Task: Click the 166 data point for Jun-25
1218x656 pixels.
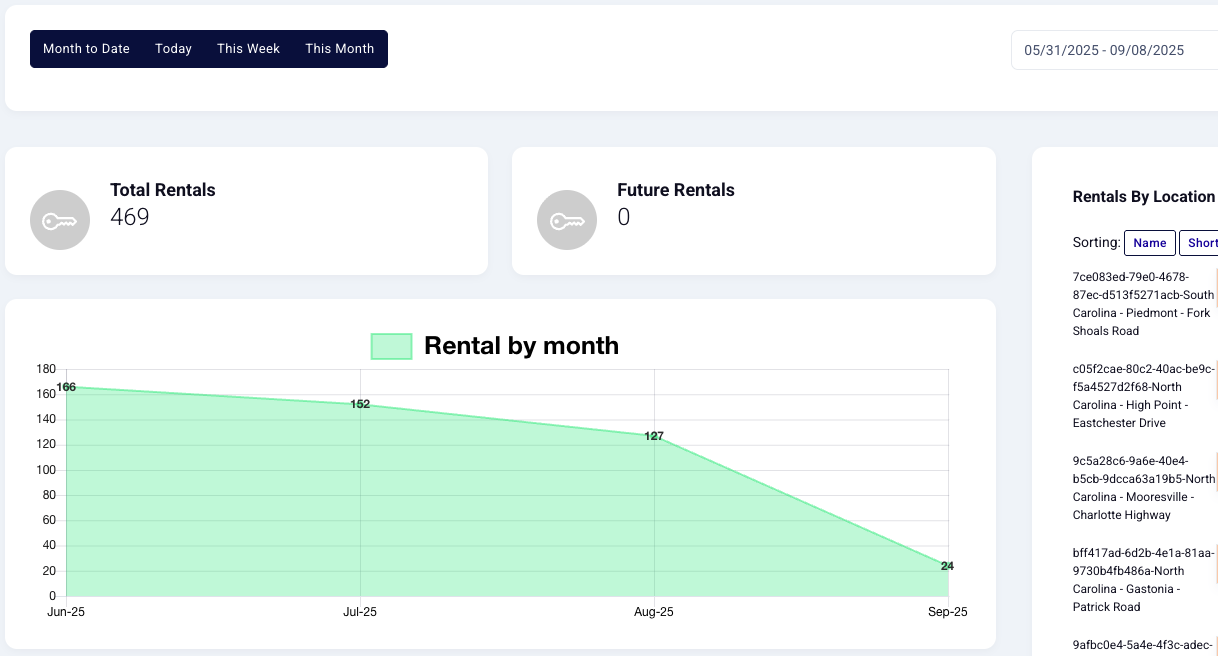Action: click(66, 387)
